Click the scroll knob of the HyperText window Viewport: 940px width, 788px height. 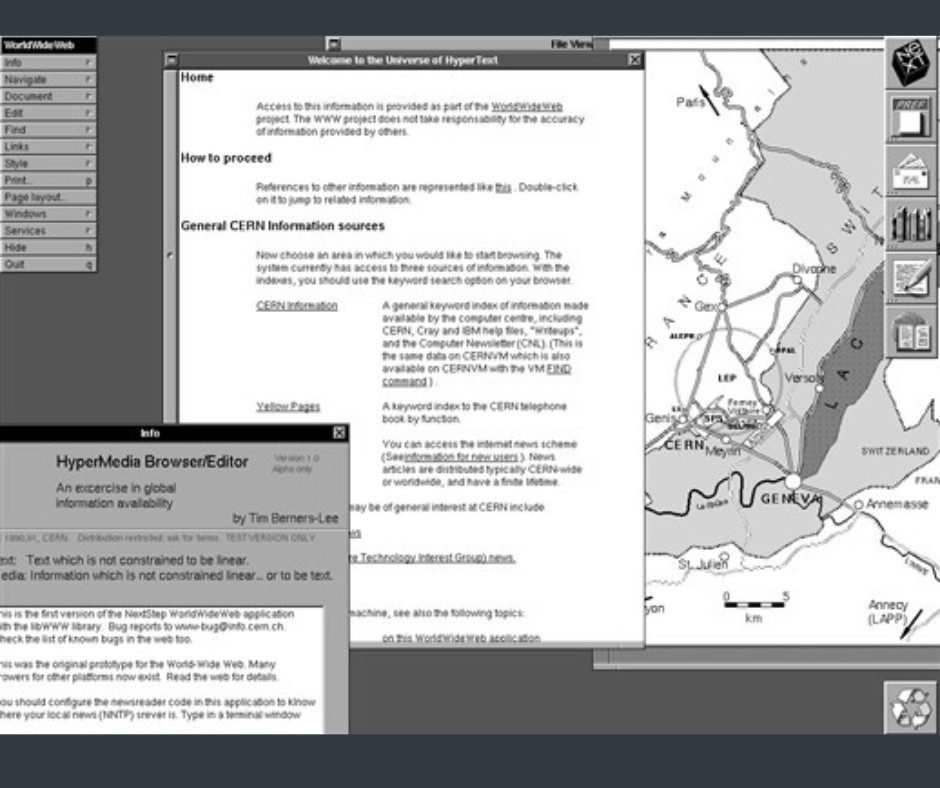pos(170,255)
